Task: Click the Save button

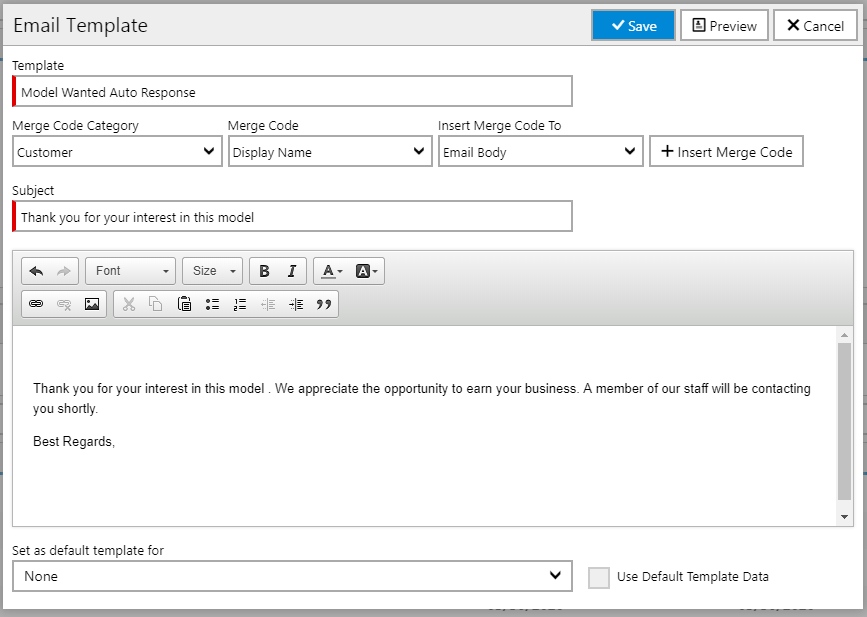Action: point(633,25)
